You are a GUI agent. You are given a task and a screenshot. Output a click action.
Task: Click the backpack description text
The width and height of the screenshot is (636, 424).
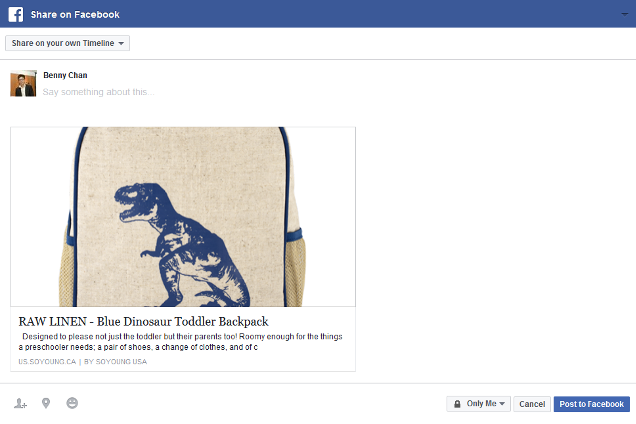(x=180, y=342)
